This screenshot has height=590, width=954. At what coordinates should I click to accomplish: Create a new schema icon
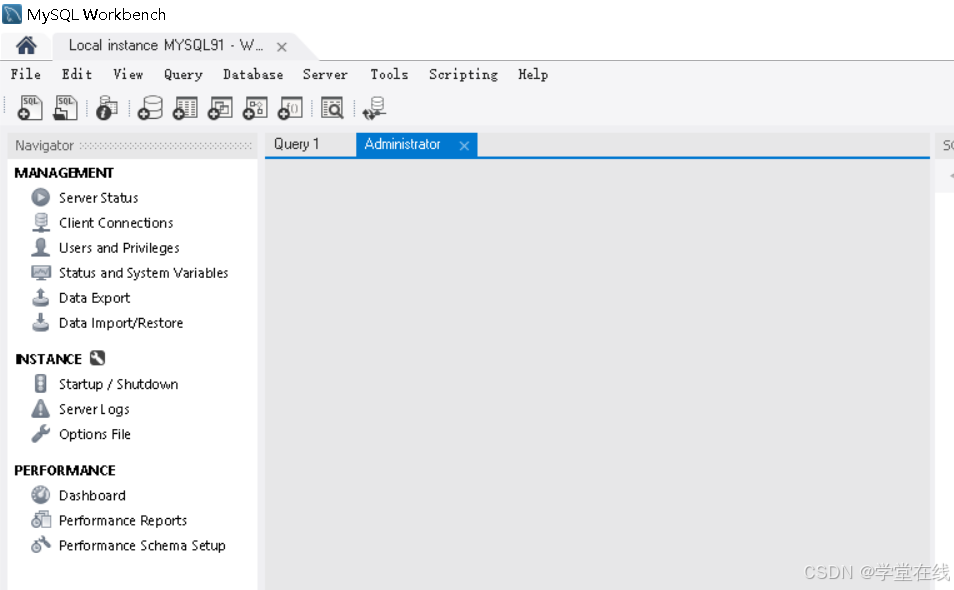(150, 108)
